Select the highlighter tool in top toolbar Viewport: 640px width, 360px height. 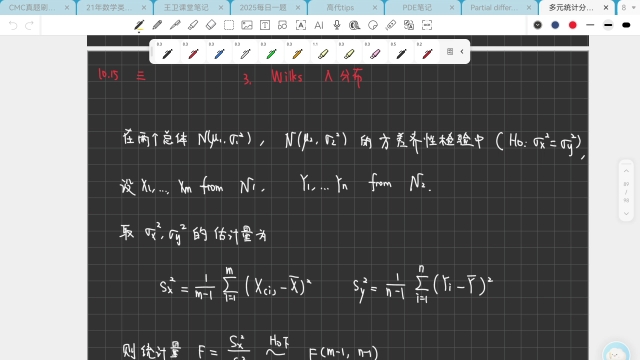pos(193,25)
